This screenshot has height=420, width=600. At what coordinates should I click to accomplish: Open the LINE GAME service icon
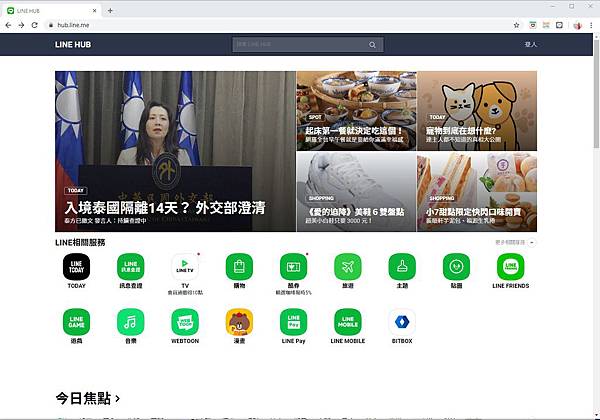coord(76,322)
